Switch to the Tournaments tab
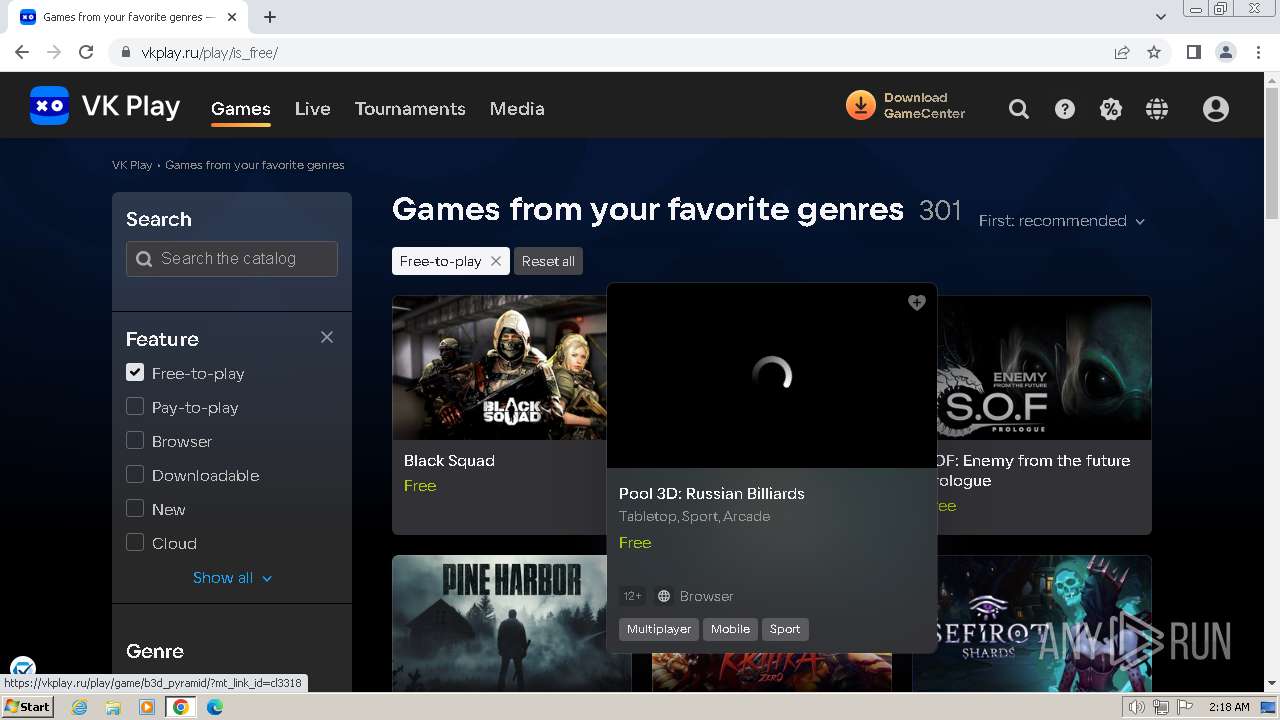Viewport: 1280px width, 720px height. [x=410, y=109]
